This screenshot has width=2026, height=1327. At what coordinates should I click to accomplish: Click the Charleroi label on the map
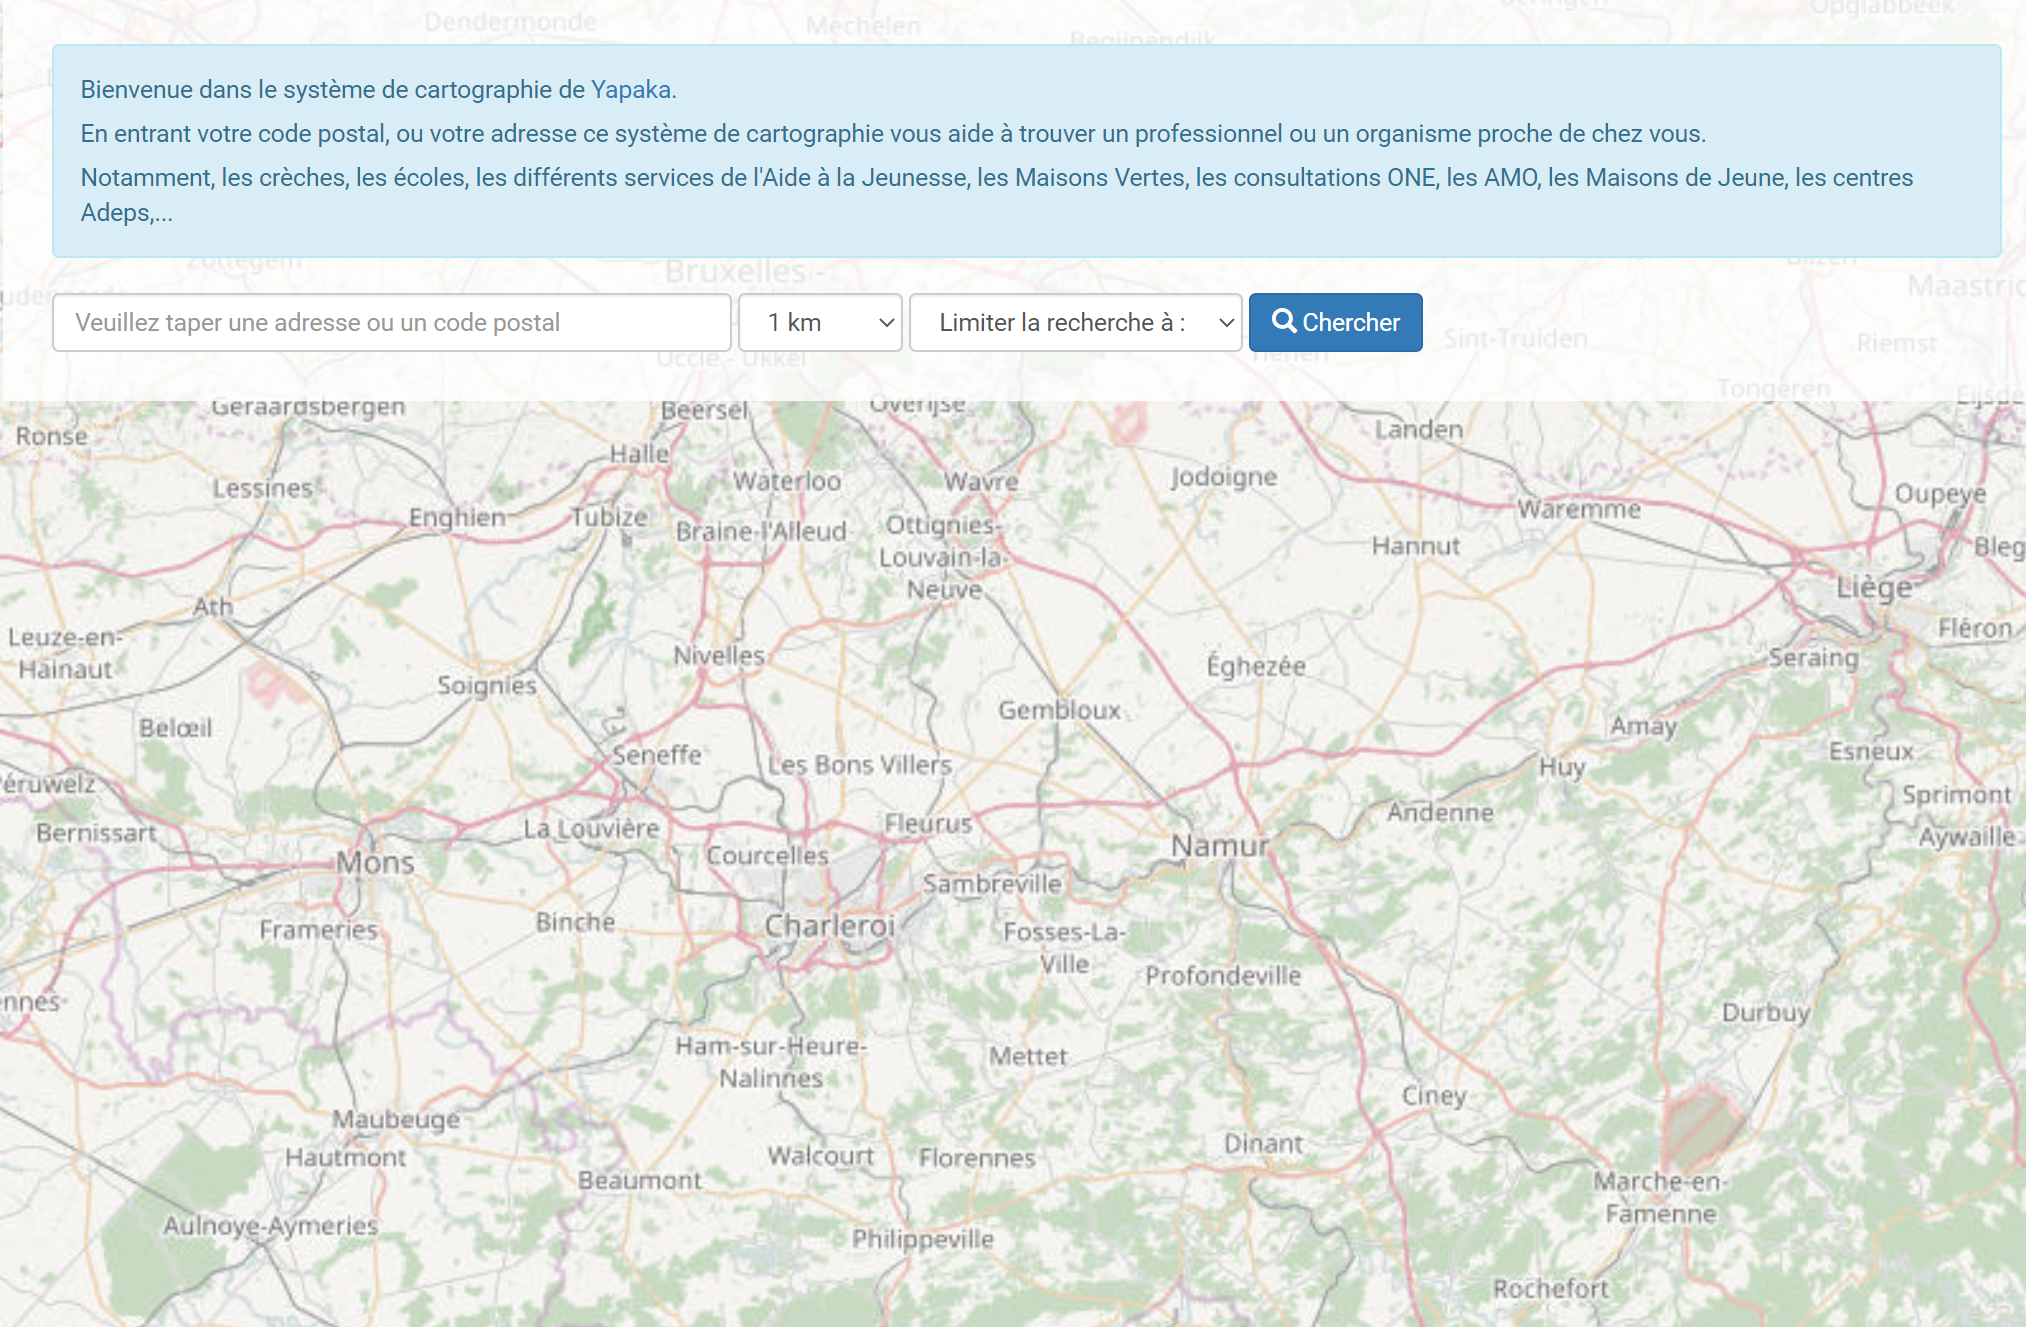829,926
